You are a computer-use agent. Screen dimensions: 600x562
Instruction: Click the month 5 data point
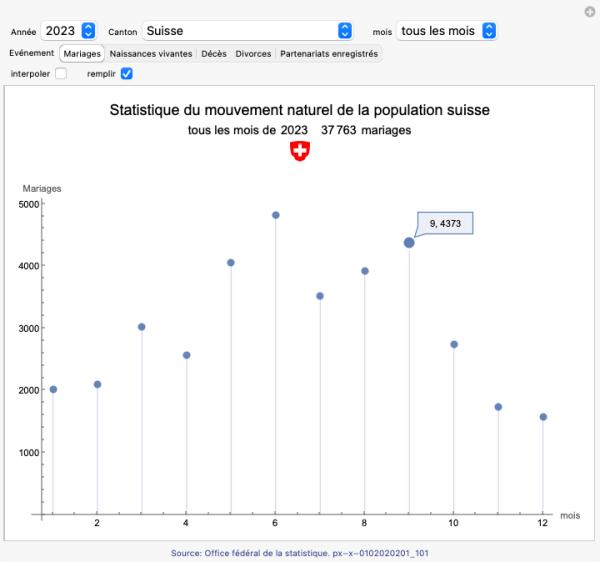pos(231,263)
